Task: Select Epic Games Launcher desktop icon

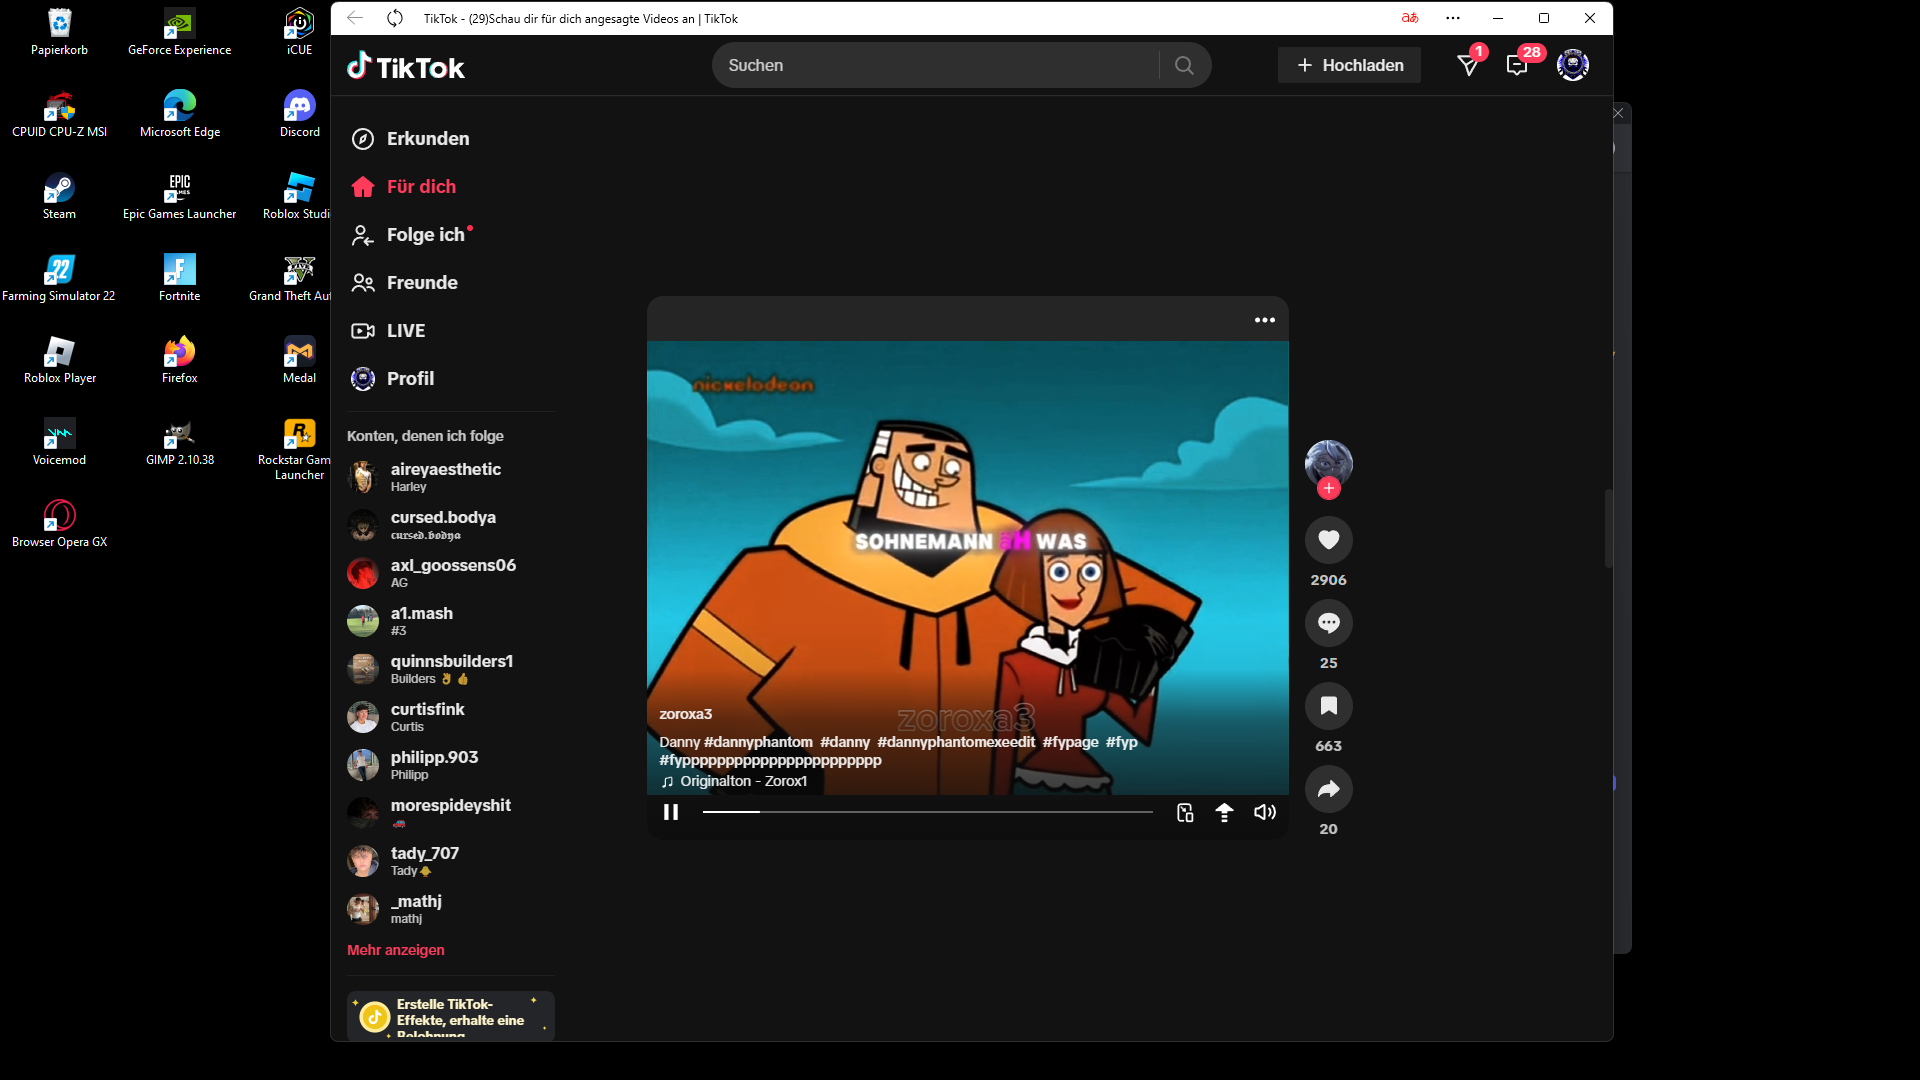Action: (180, 196)
